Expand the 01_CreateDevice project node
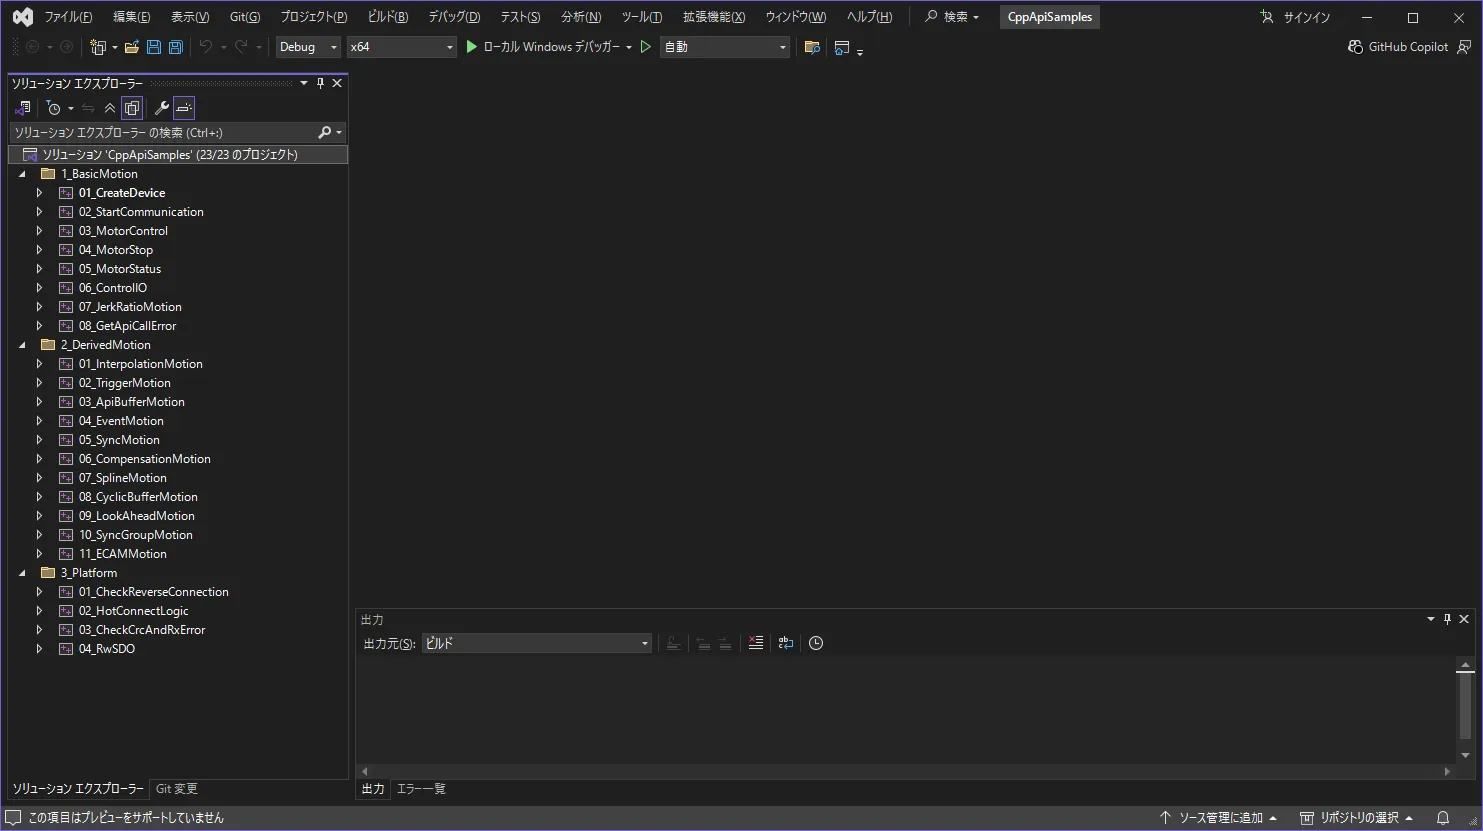Image resolution: width=1483 pixels, height=831 pixels. coord(38,192)
